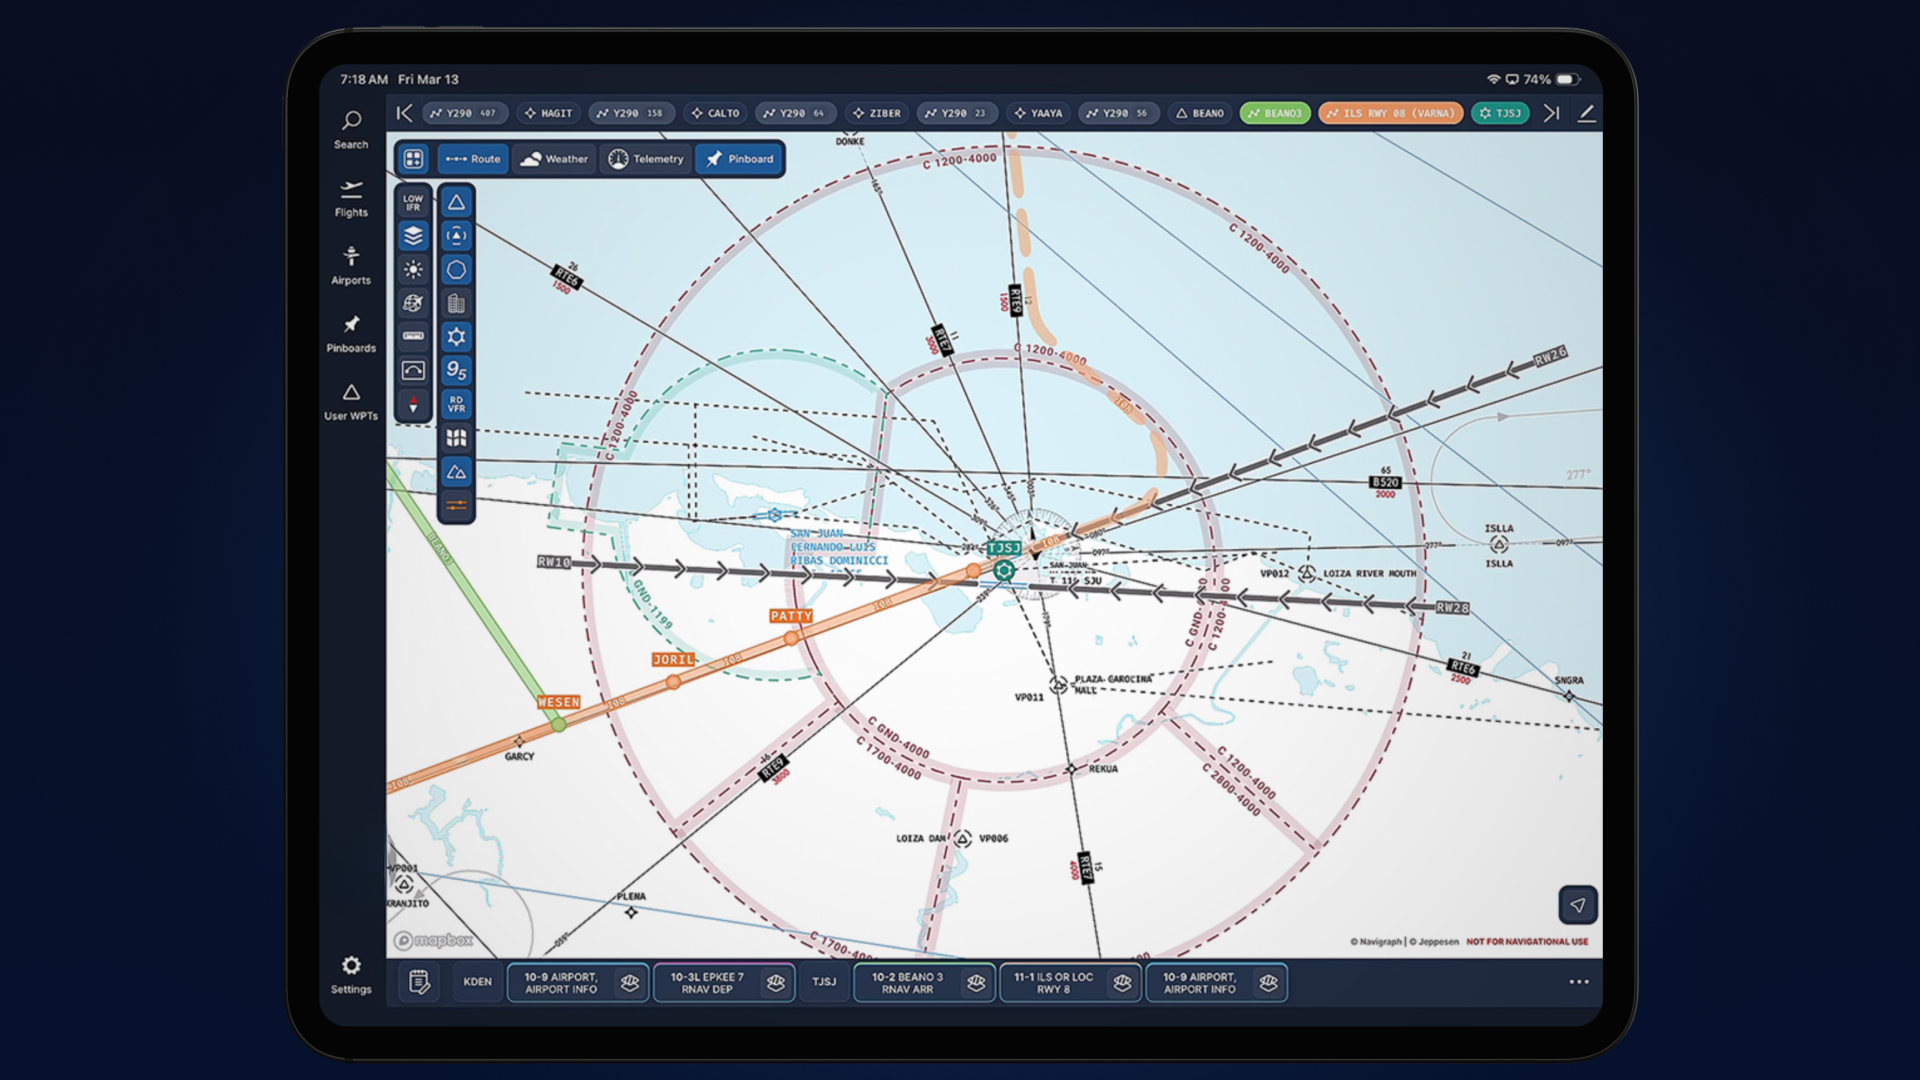The height and width of the screenshot is (1080, 1920).
Task: Select the BEANO3 arrival route chip
Action: pyautogui.click(x=1275, y=113)
